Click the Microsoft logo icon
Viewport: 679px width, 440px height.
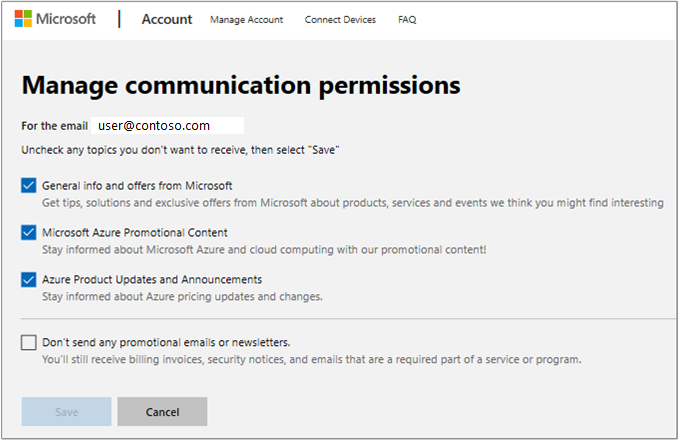click(22, 19)
